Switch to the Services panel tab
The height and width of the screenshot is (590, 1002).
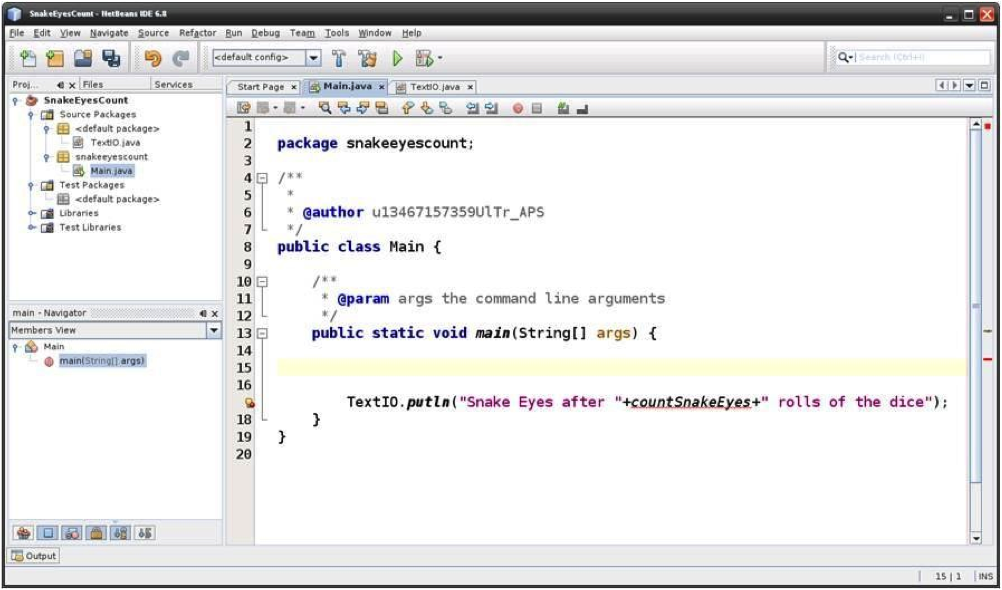pyautogui.click(x=173, y=84)
